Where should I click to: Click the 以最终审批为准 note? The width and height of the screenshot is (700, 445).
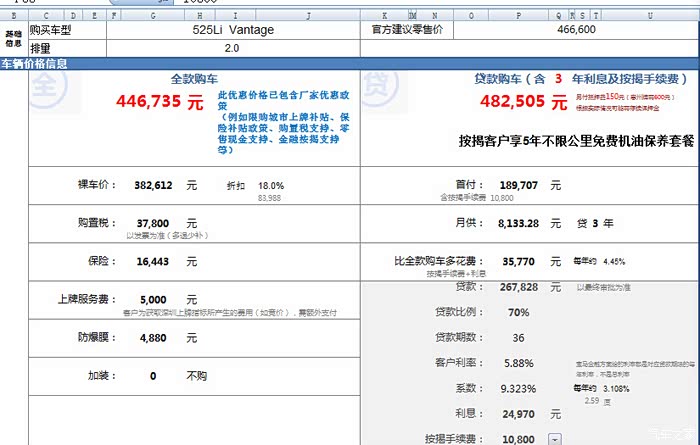click(604, 287)
